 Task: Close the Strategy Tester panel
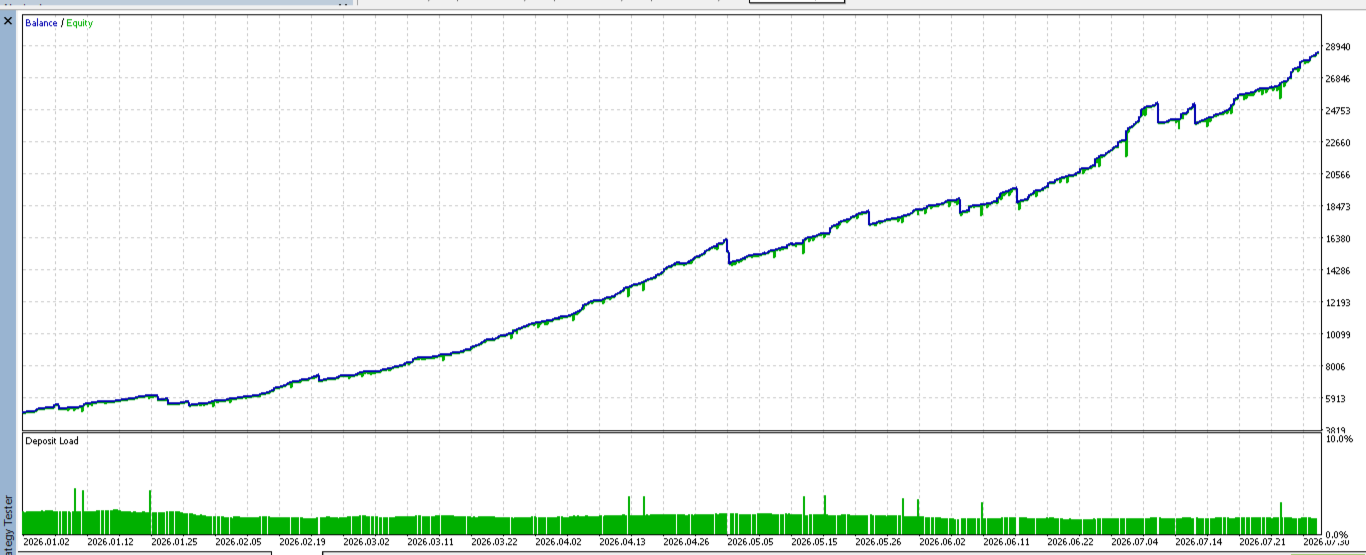8,20
